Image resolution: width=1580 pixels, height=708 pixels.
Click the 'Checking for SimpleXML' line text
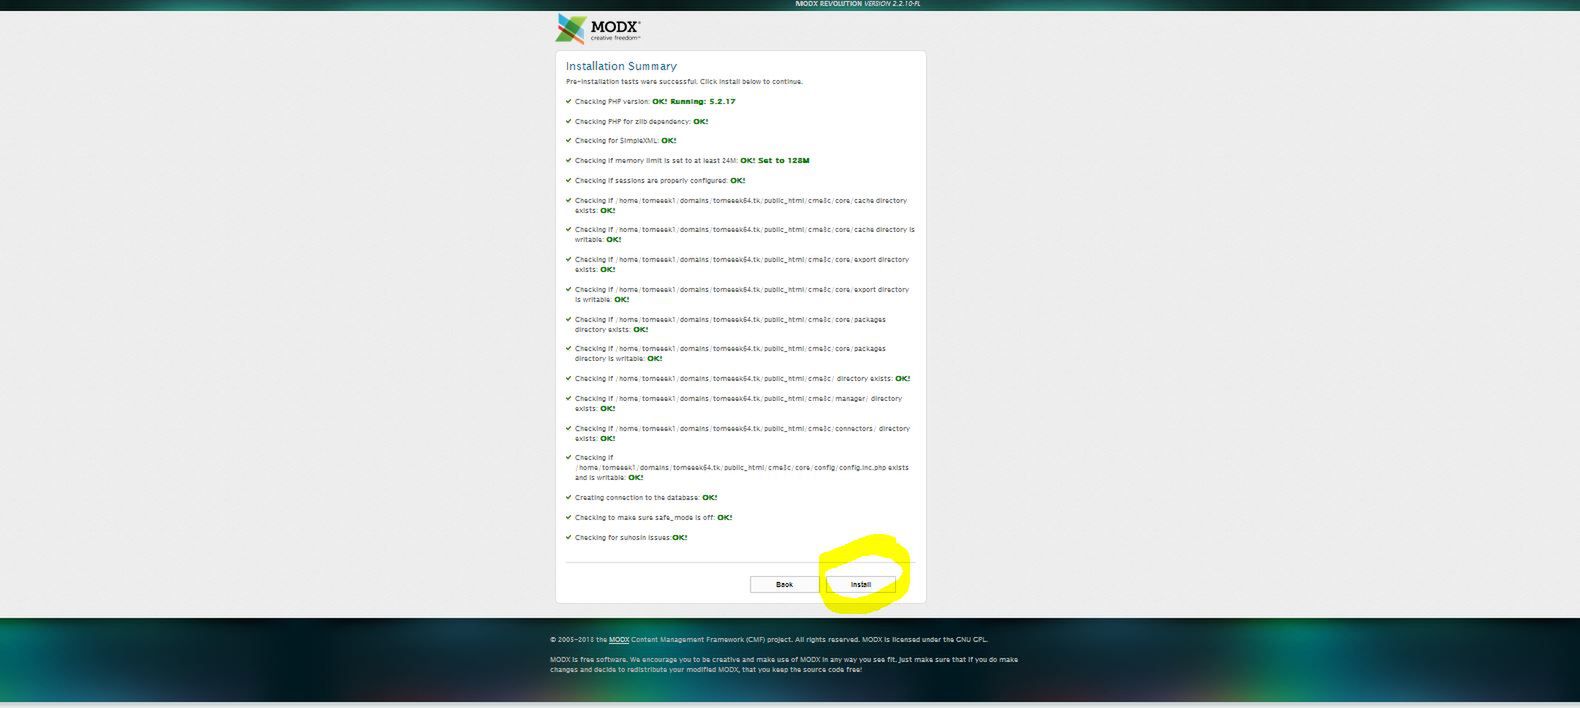[x=617, y=141]
